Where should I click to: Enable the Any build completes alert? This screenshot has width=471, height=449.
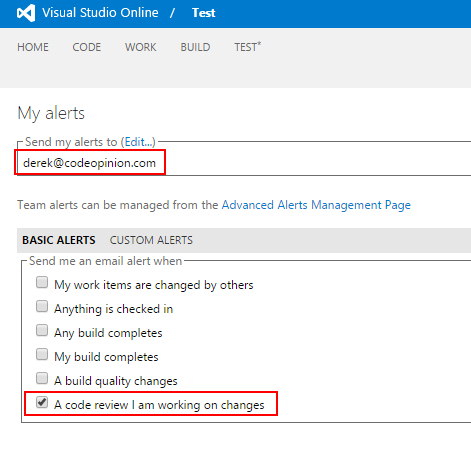pyautogui.click(x=42, y=330)
